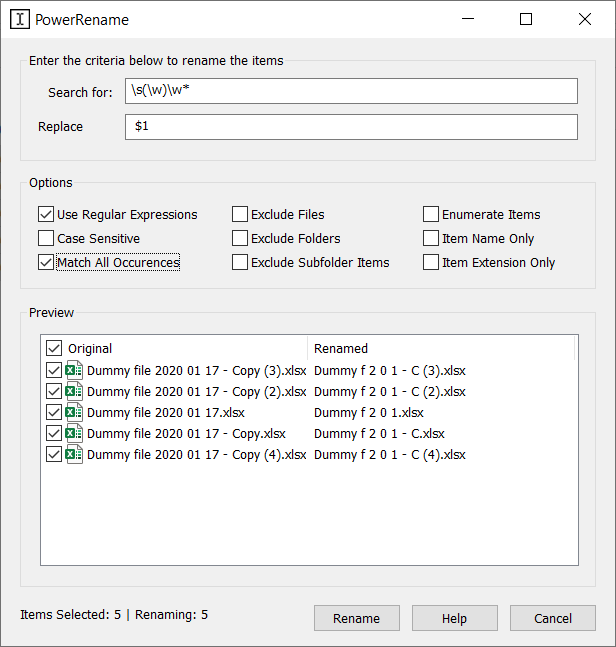
Task: Uncheck Match All Occurences
Action: pyautogui.click(x=46, y=262)
